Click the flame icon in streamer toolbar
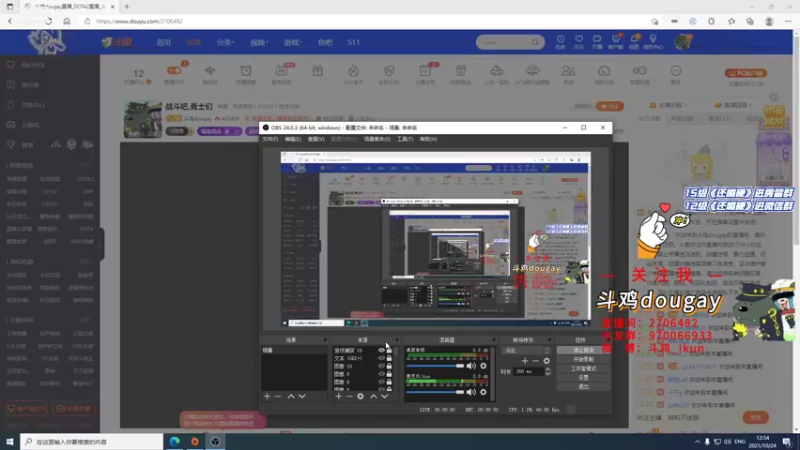Screen dimensions: 800x450 pyautogui.click(x=353, y=71)
